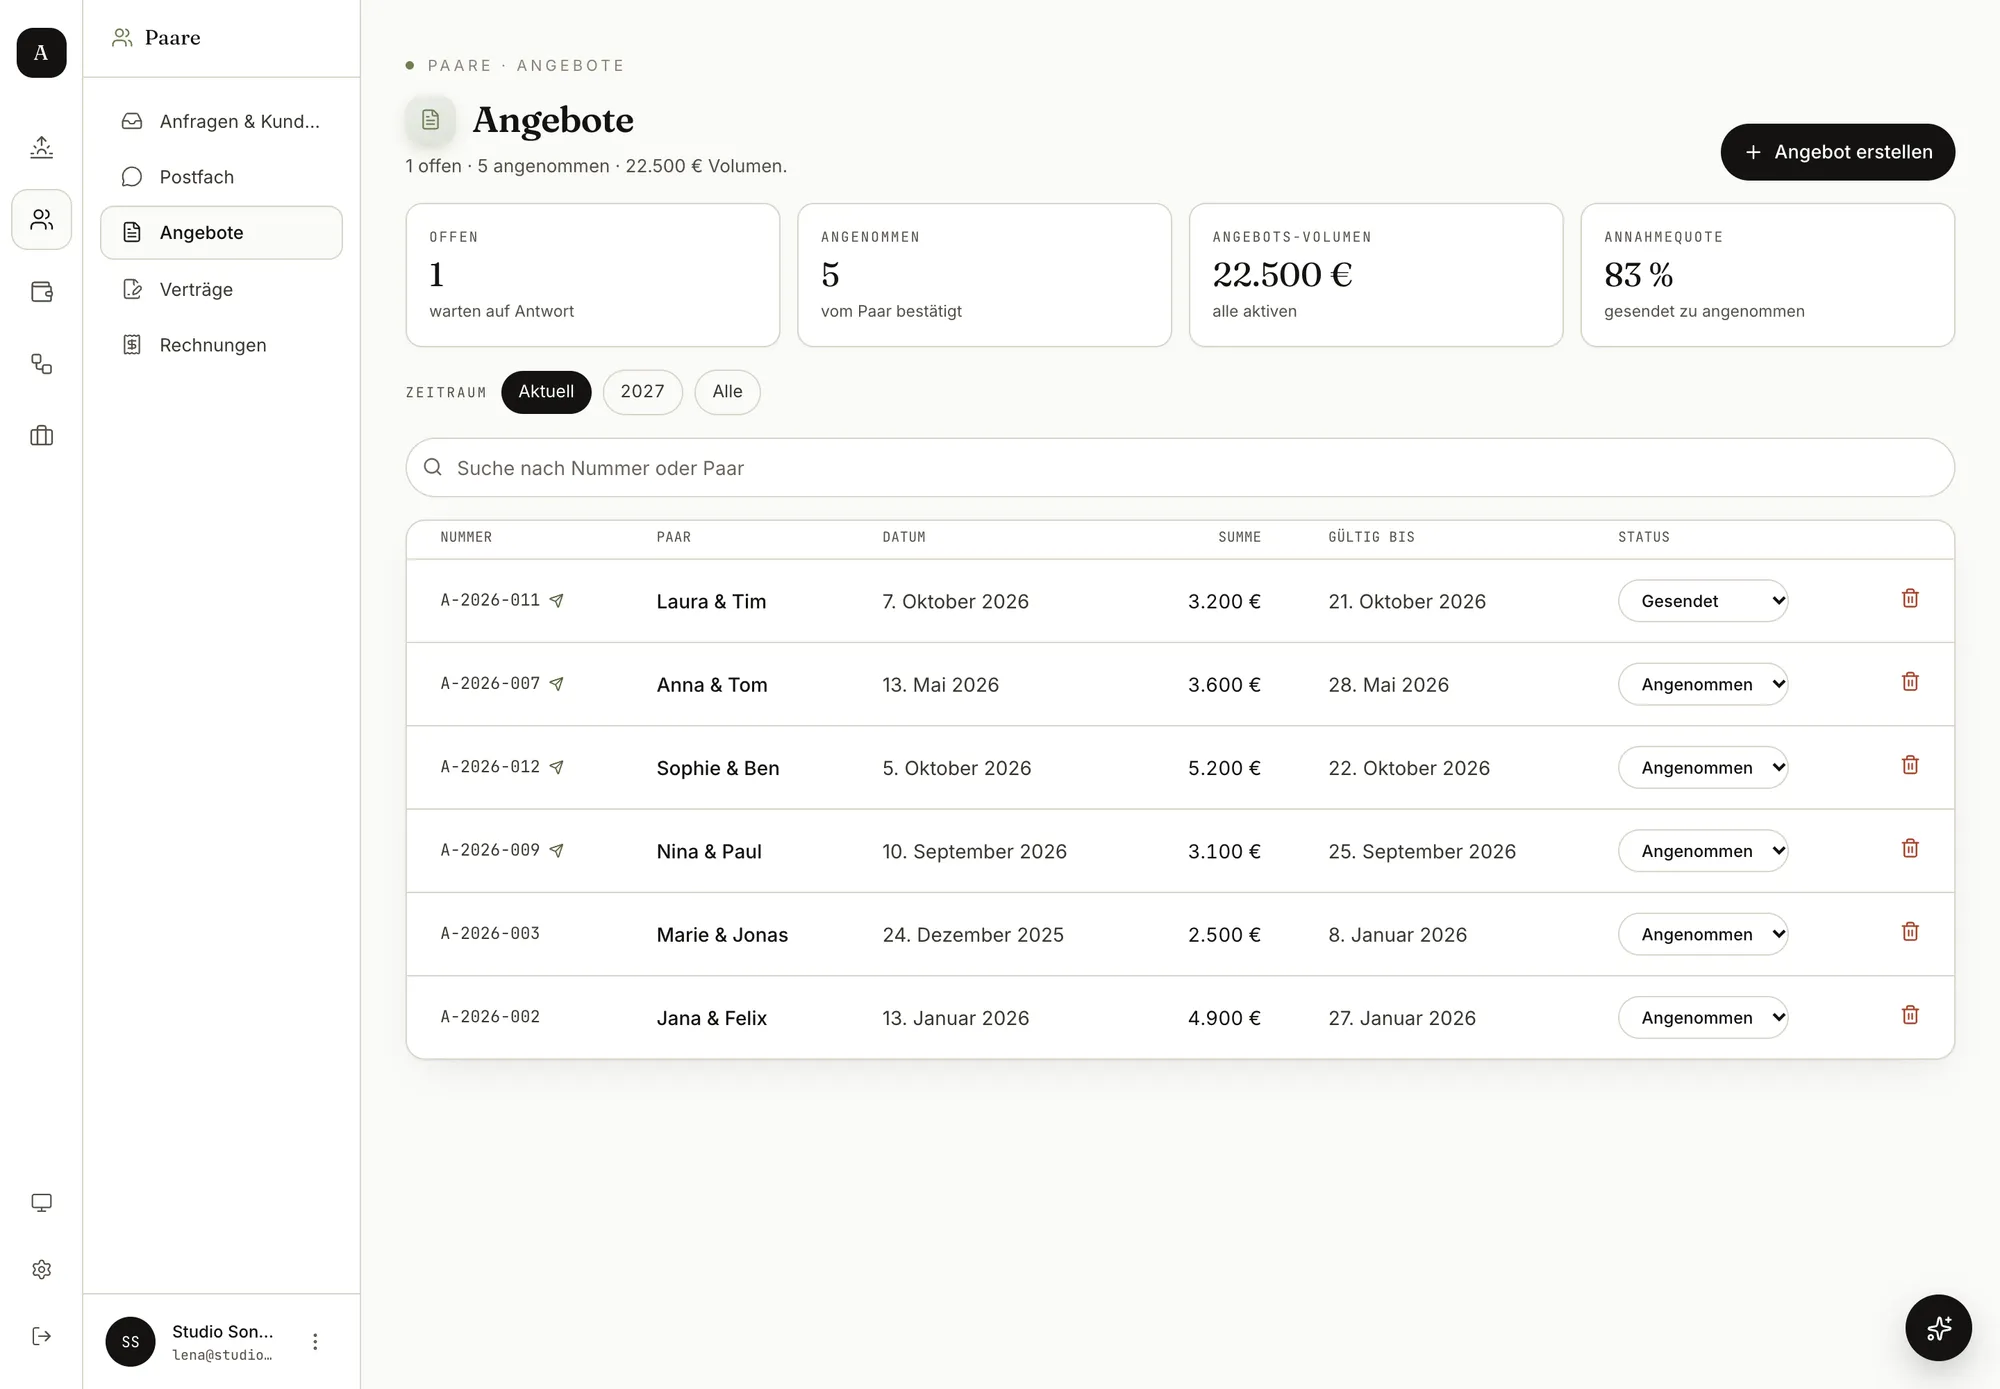Open settings gear icon
Viewport: 2000px width, 1389px height.
pos(41,1269)
